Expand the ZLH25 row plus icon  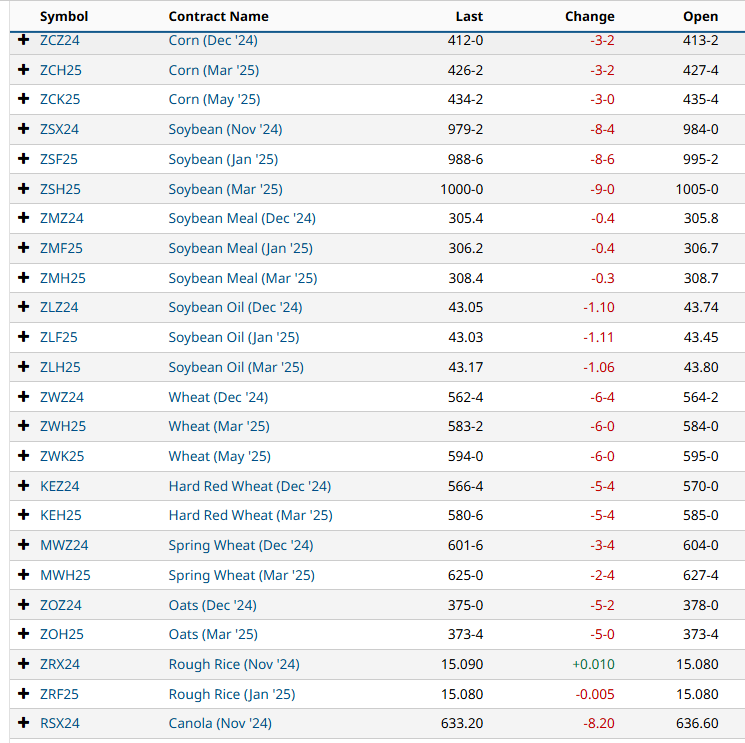tap(23, 367)
